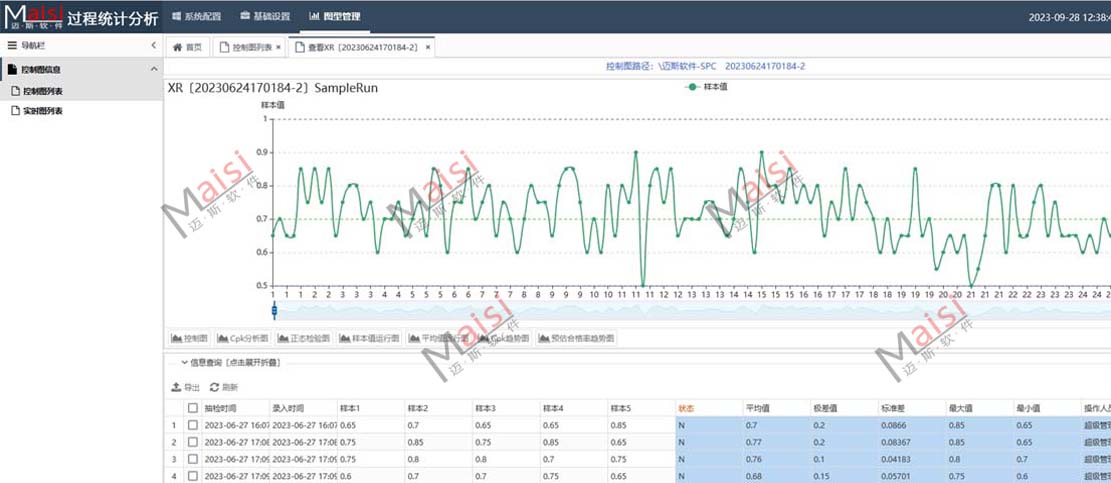Open the 预估合格率趋势图 chart

point(578,338)
